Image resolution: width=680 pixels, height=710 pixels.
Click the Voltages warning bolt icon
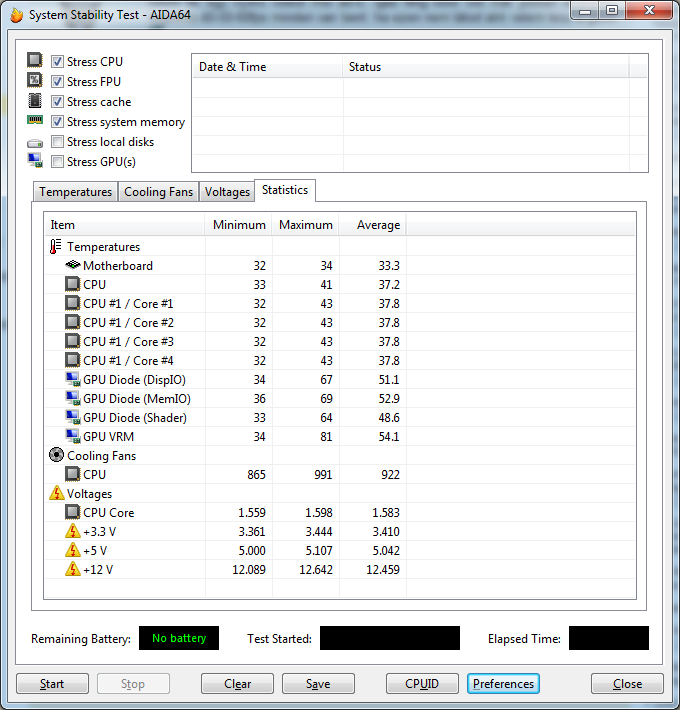coord(57,493)
